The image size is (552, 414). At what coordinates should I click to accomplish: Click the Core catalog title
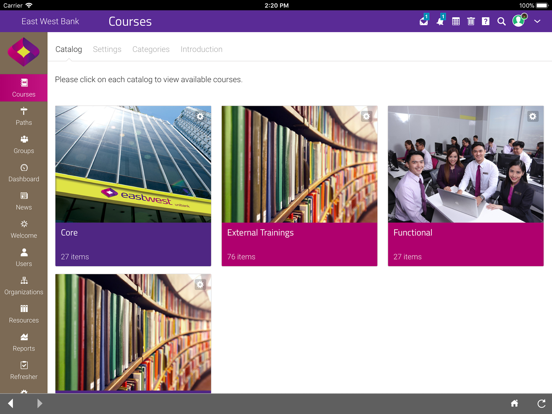(69, 233)
